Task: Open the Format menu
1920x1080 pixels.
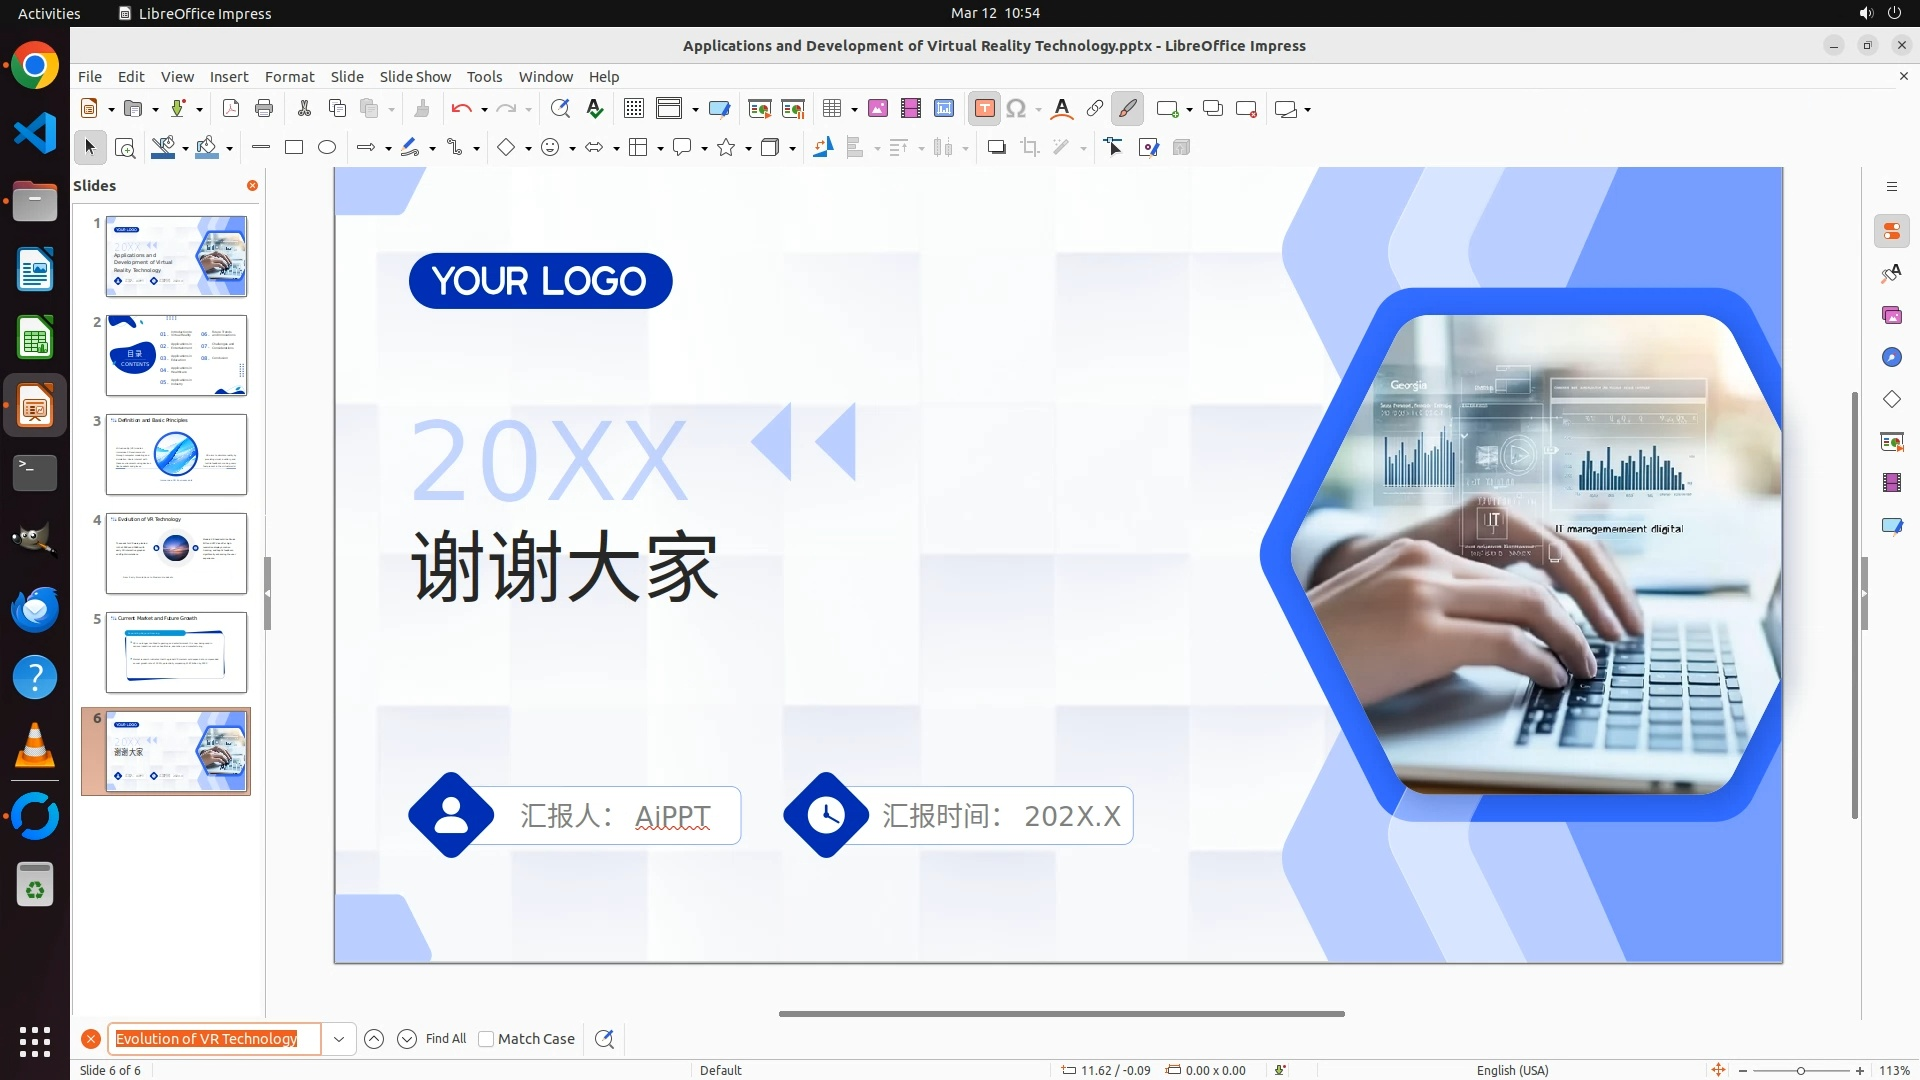Action: (289, 77)
